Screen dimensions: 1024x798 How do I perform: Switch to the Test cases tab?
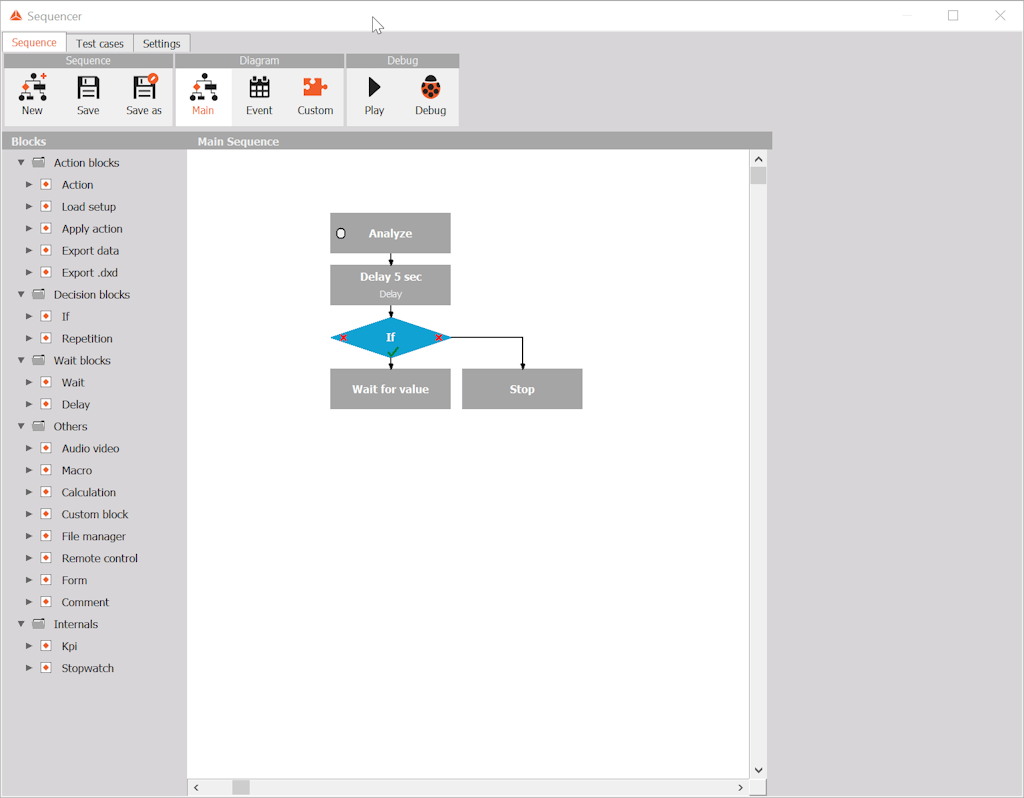100,43
